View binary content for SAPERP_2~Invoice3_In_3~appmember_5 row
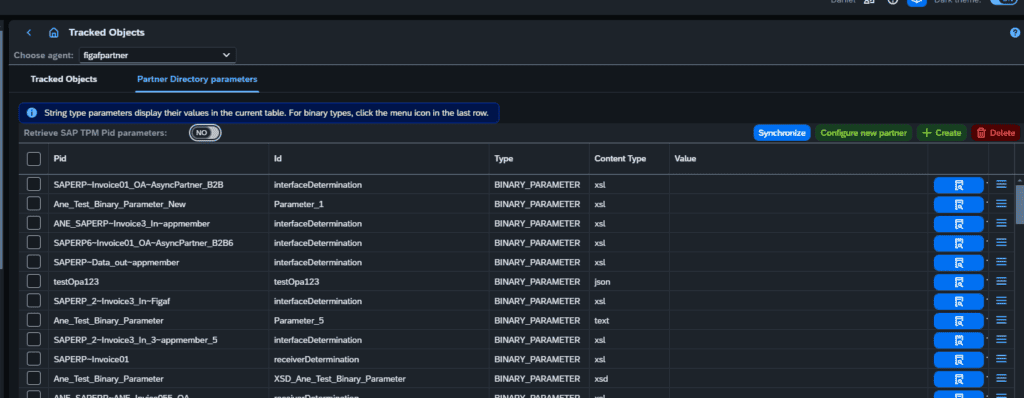Viewport: 1024px width, 398px height. (959, 340)
